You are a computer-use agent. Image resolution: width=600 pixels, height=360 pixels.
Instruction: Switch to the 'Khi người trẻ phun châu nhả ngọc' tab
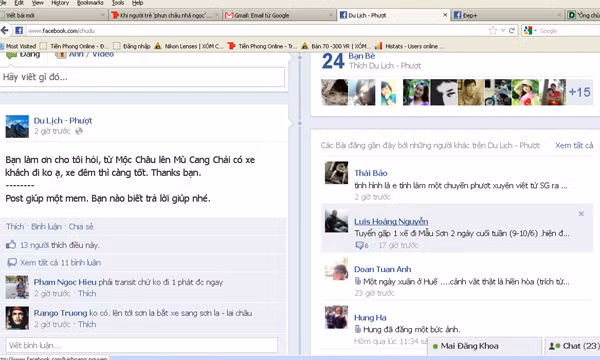165,15
